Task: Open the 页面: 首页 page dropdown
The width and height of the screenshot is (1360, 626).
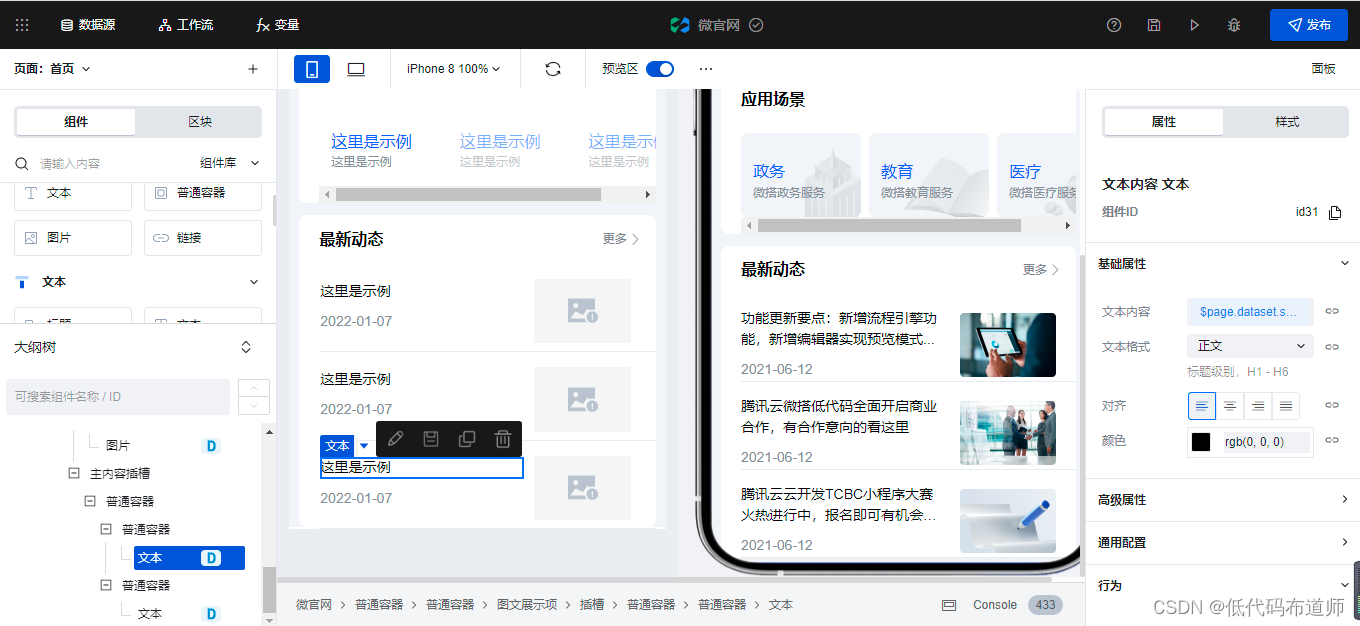Action: coord(52,69)
